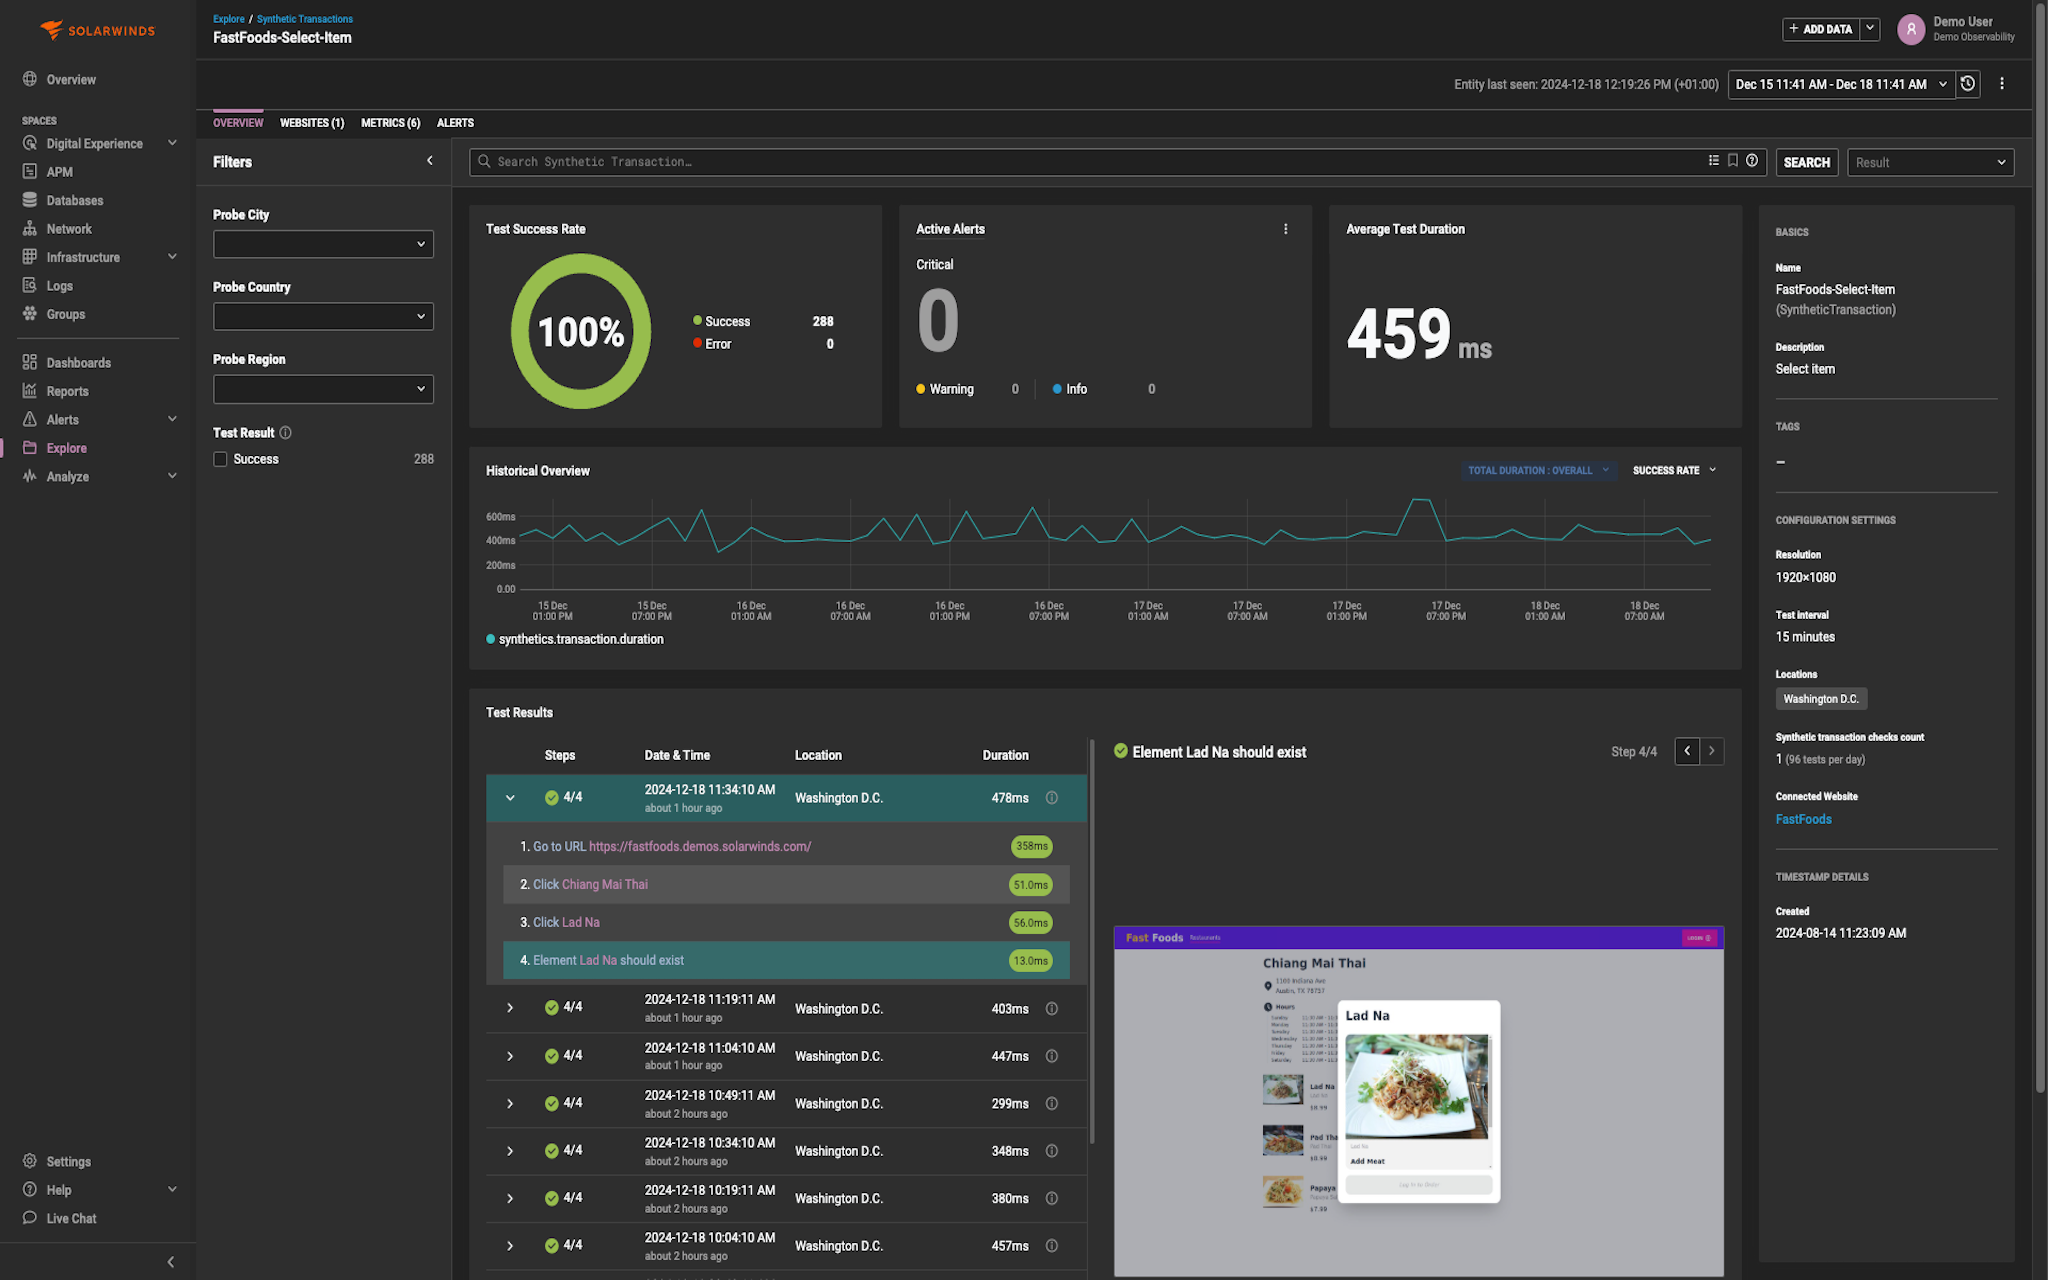Open the Active Alerts kebab menu

(1285, 229)
